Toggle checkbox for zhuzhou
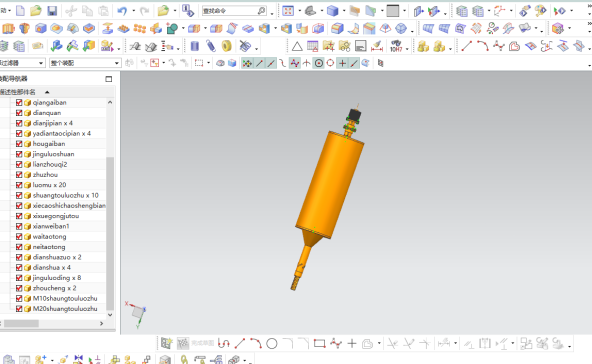This screenshot has width=592, height=364. (x=19, y=174)
